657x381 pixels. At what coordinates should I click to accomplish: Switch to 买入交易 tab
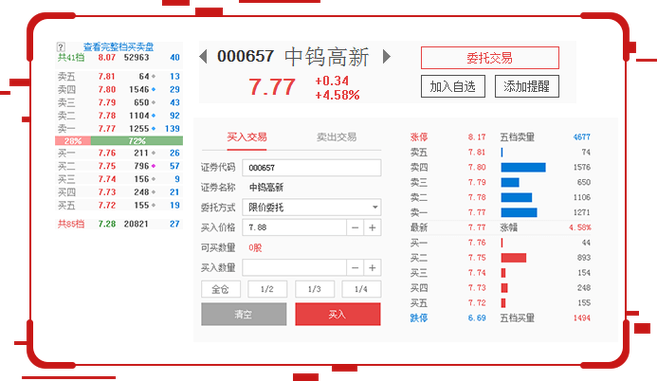click(x=247, y=137)
